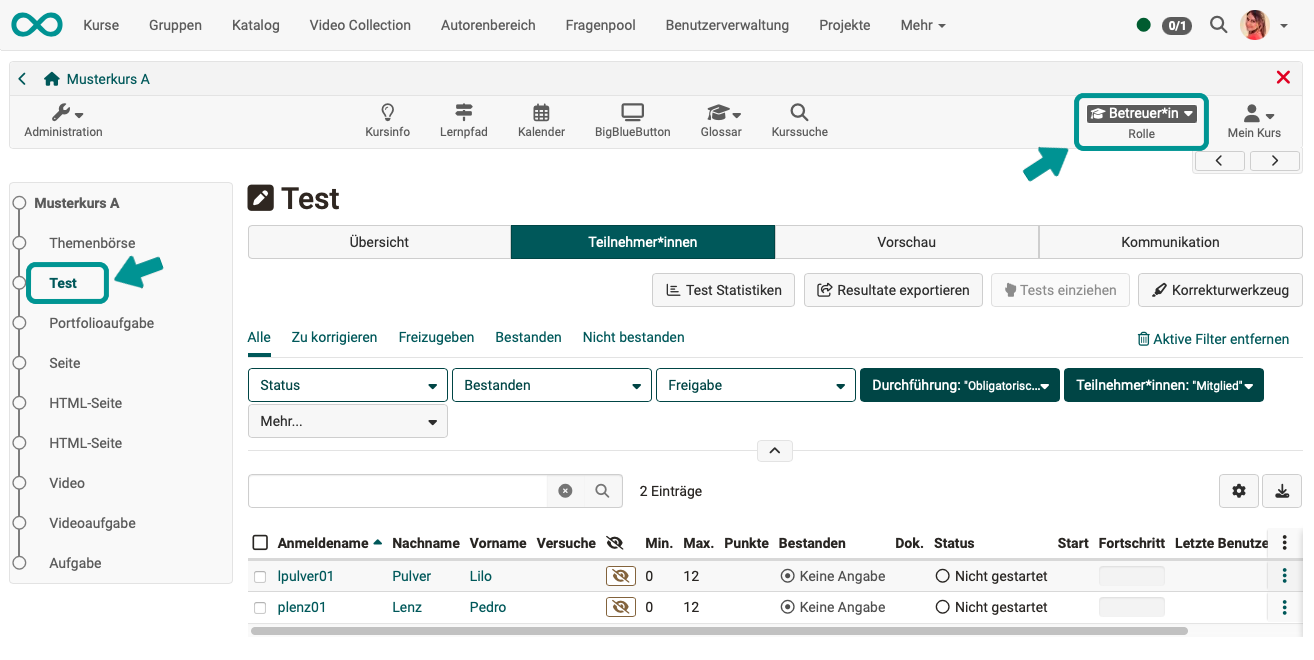Check the row checkbox for lpulver01

[260, 576]
